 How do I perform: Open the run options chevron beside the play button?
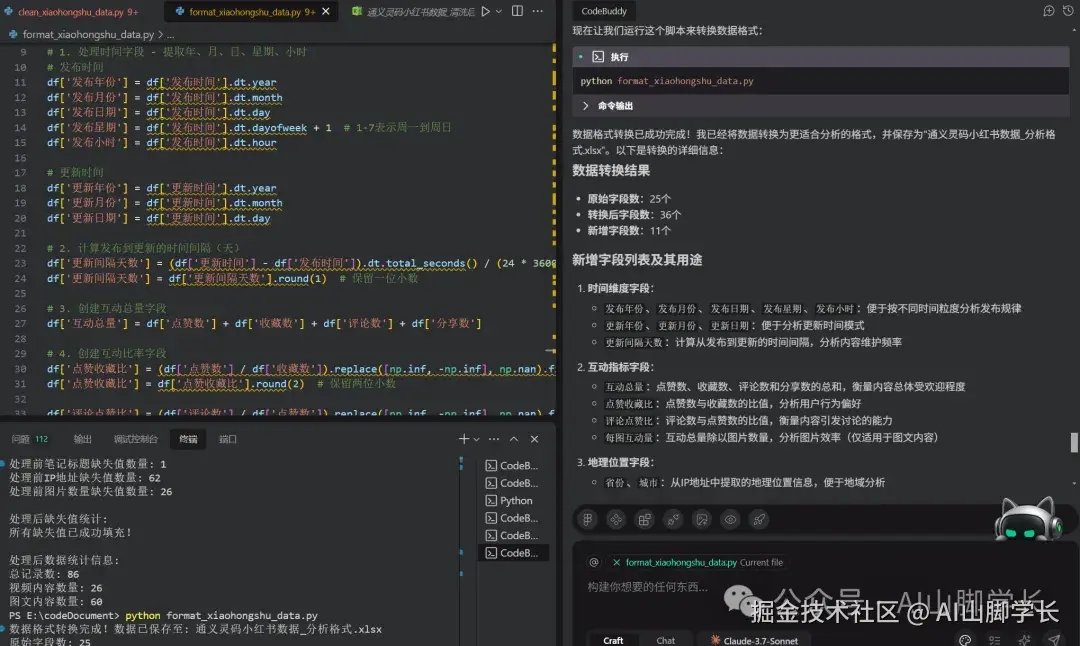tap(499, 10)
